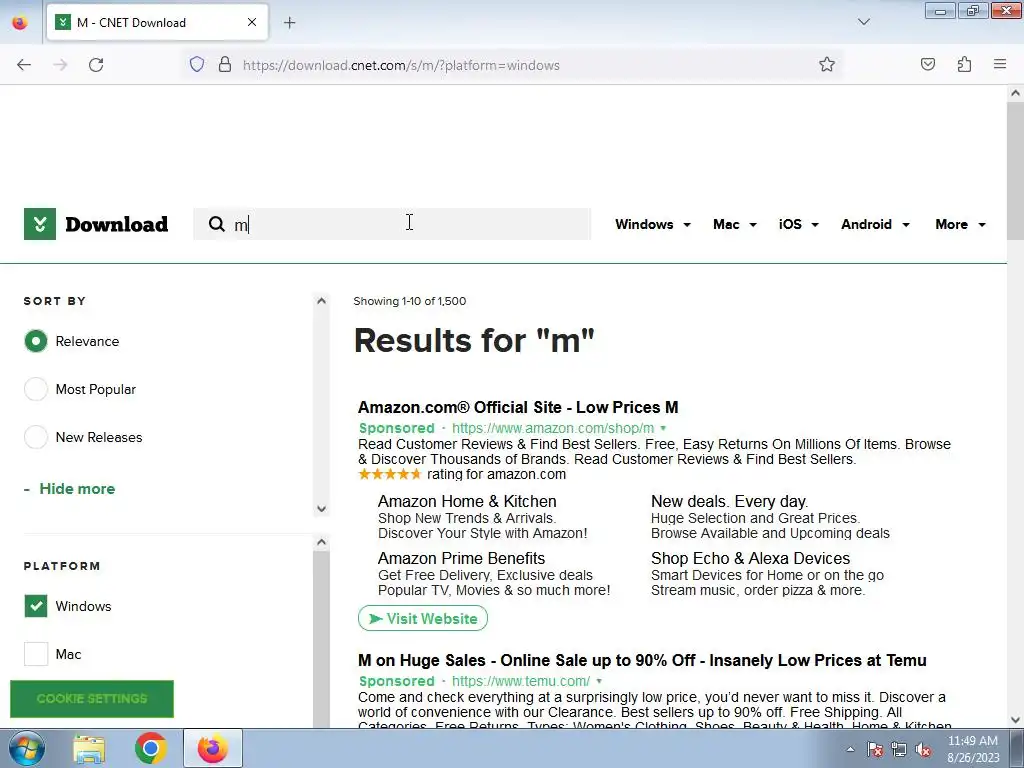The image size is (1024, 768).
Task: Select the Relevance sort option
Action: coord(36,341)
